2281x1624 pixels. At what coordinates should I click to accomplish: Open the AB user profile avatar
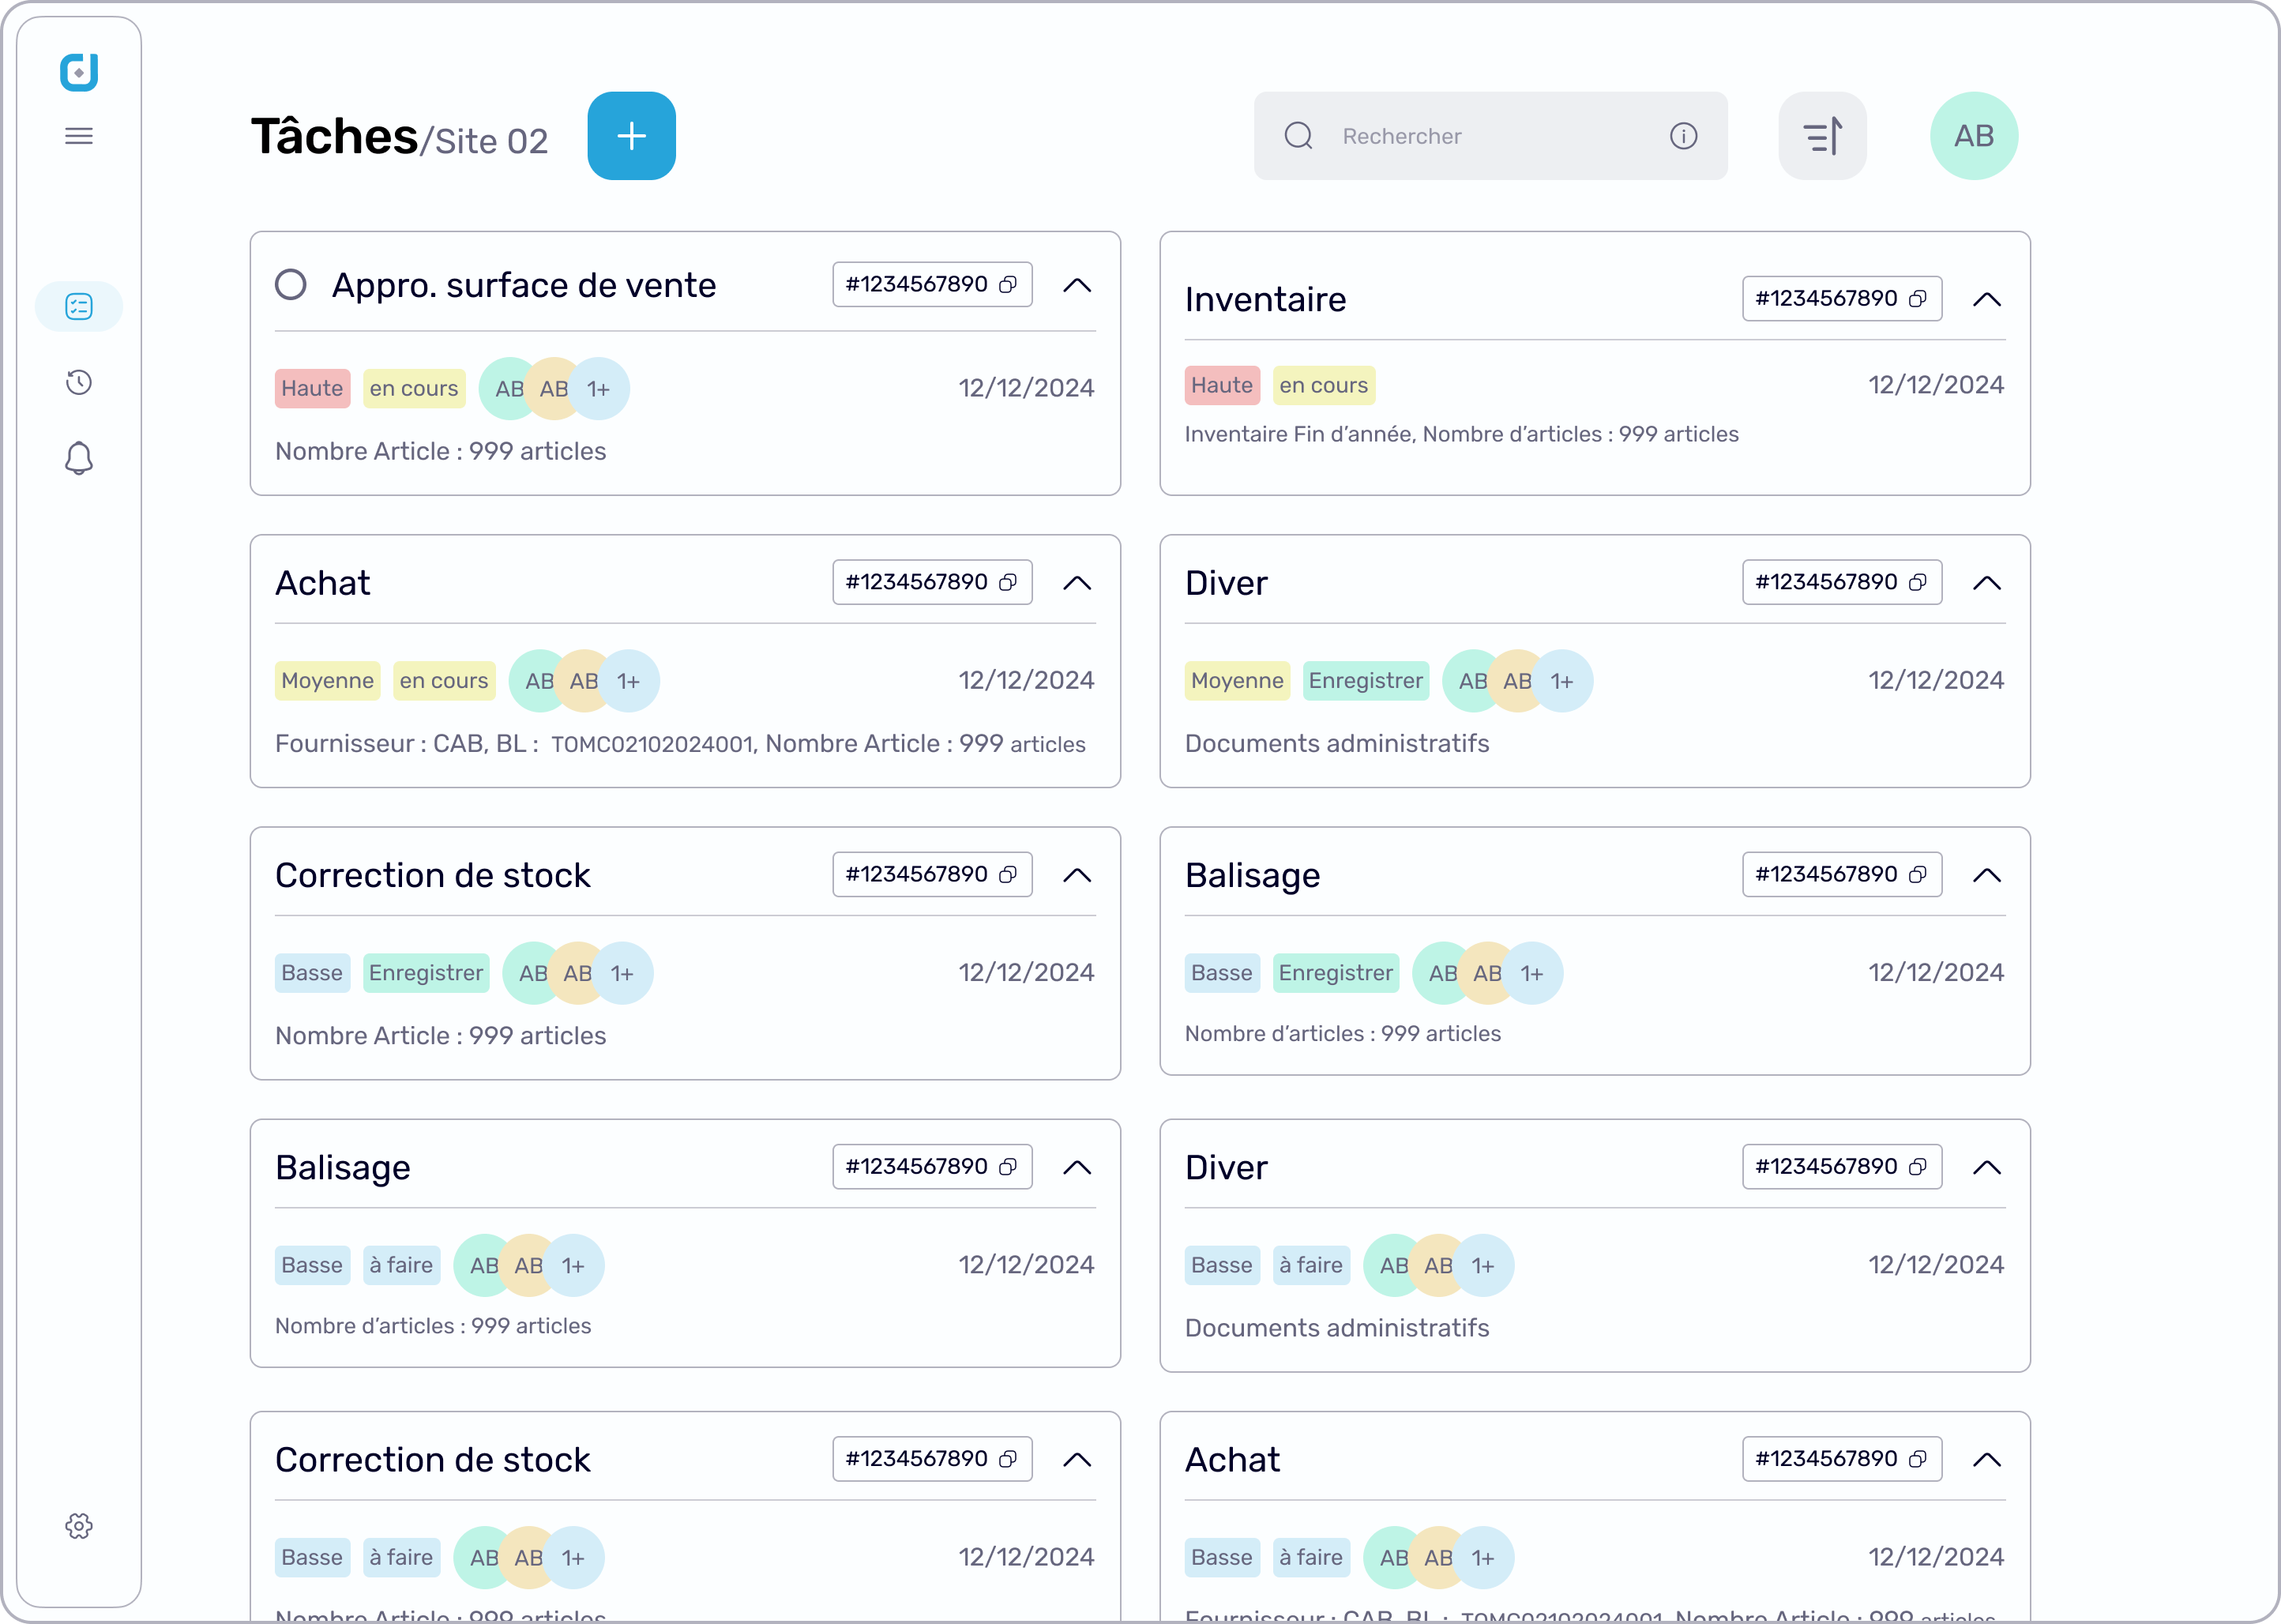click(1974, 136)
